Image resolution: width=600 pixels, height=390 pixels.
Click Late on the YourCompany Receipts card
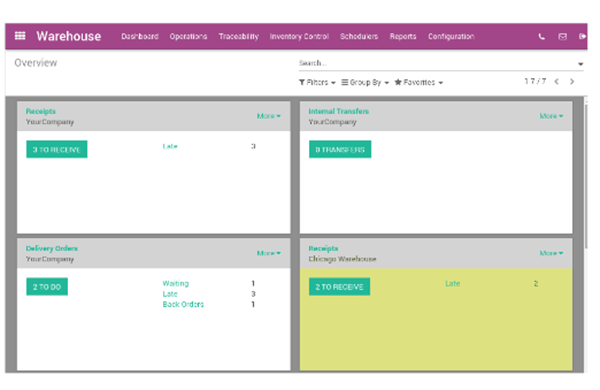point(170,146)
